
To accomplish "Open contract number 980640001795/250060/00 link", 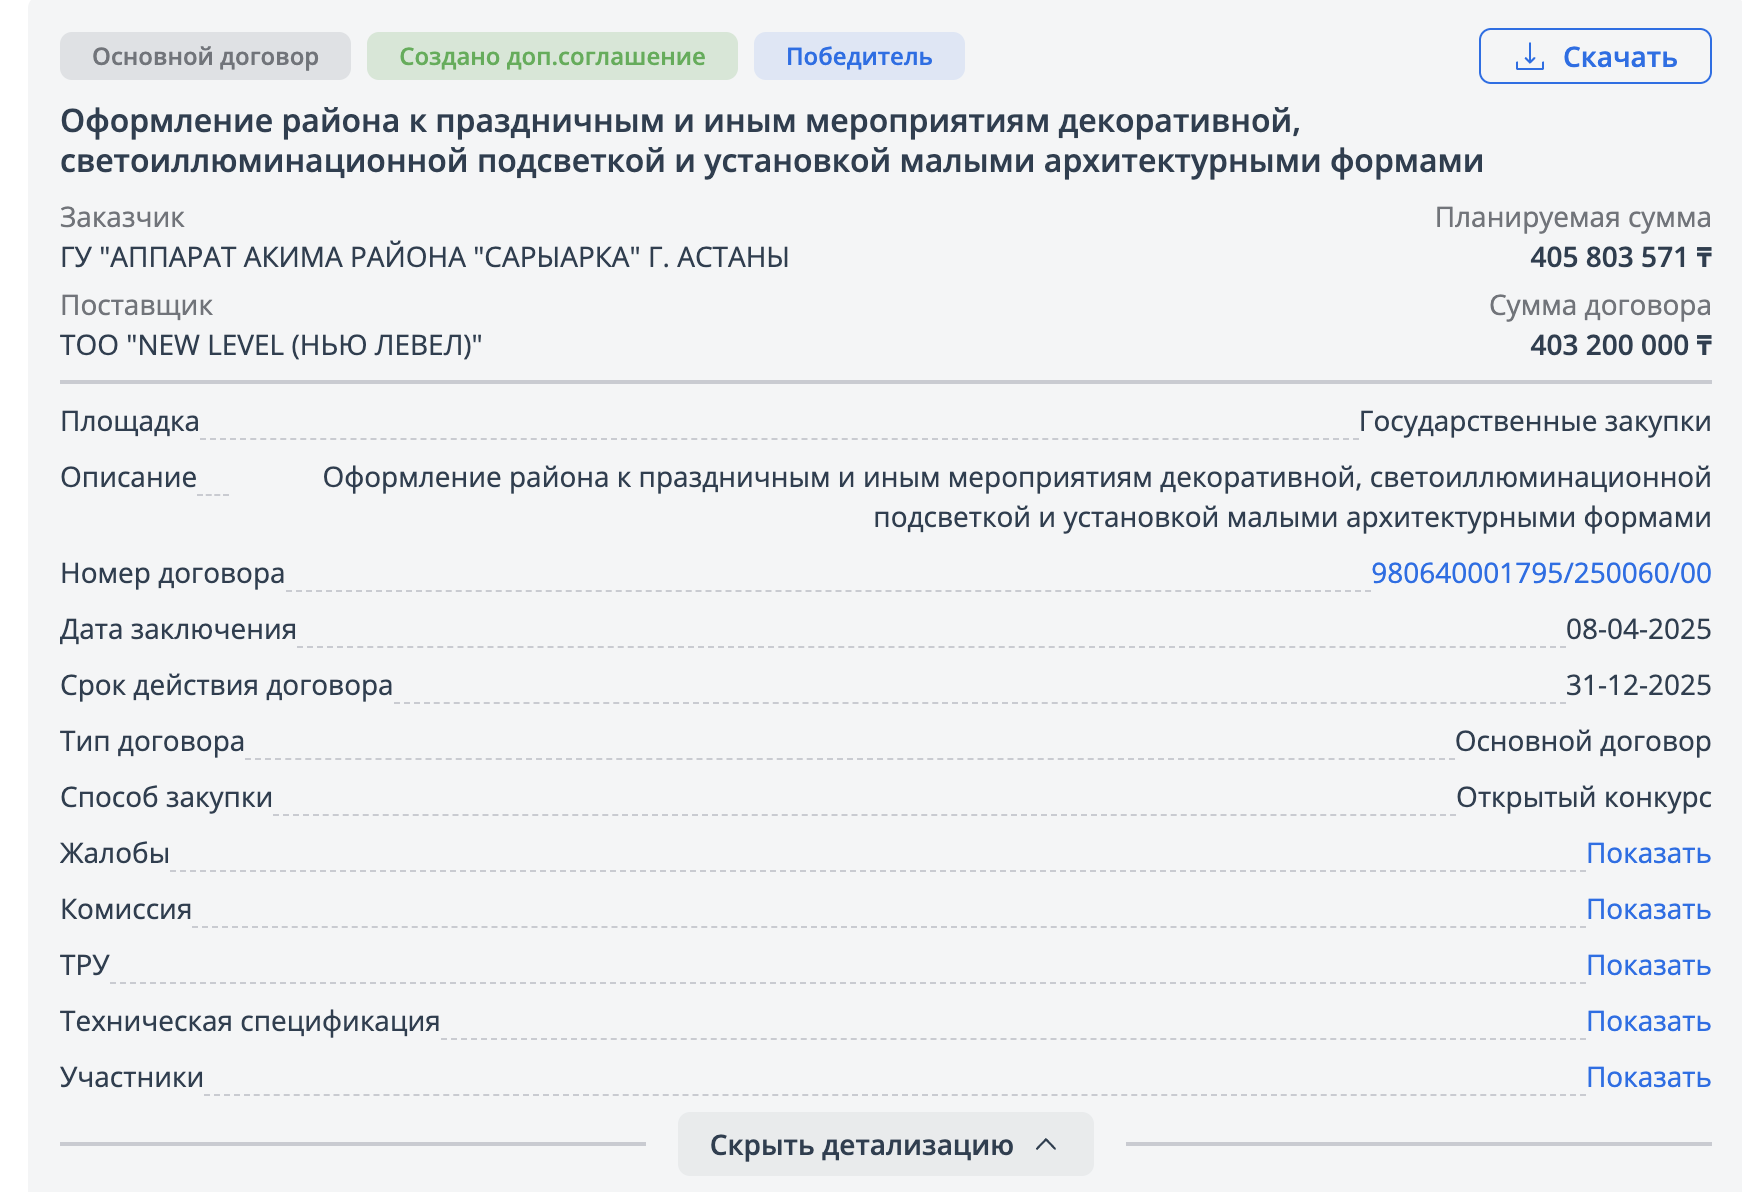I will 1540,573.
